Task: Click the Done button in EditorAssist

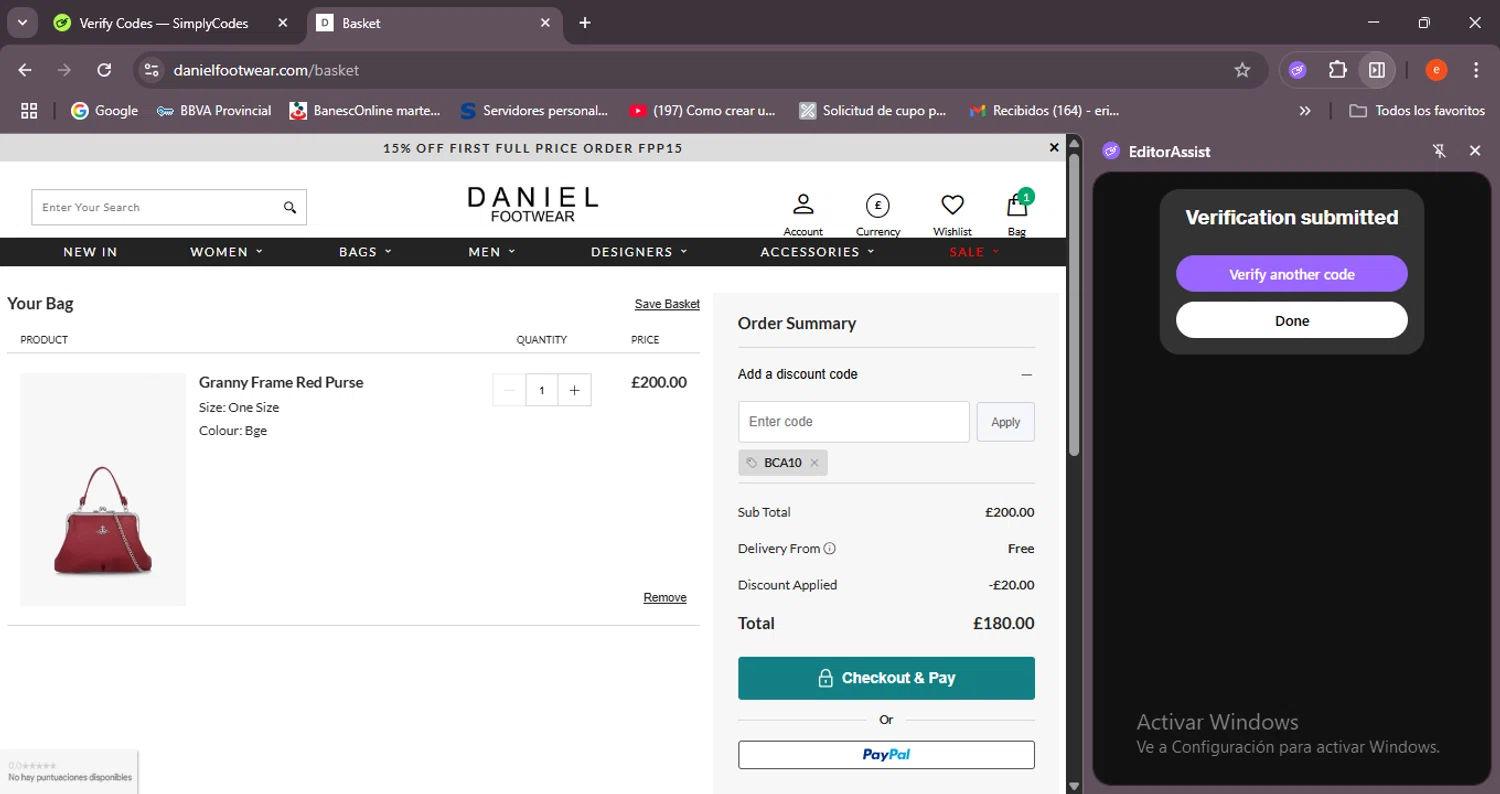Action: point(1291,321)
